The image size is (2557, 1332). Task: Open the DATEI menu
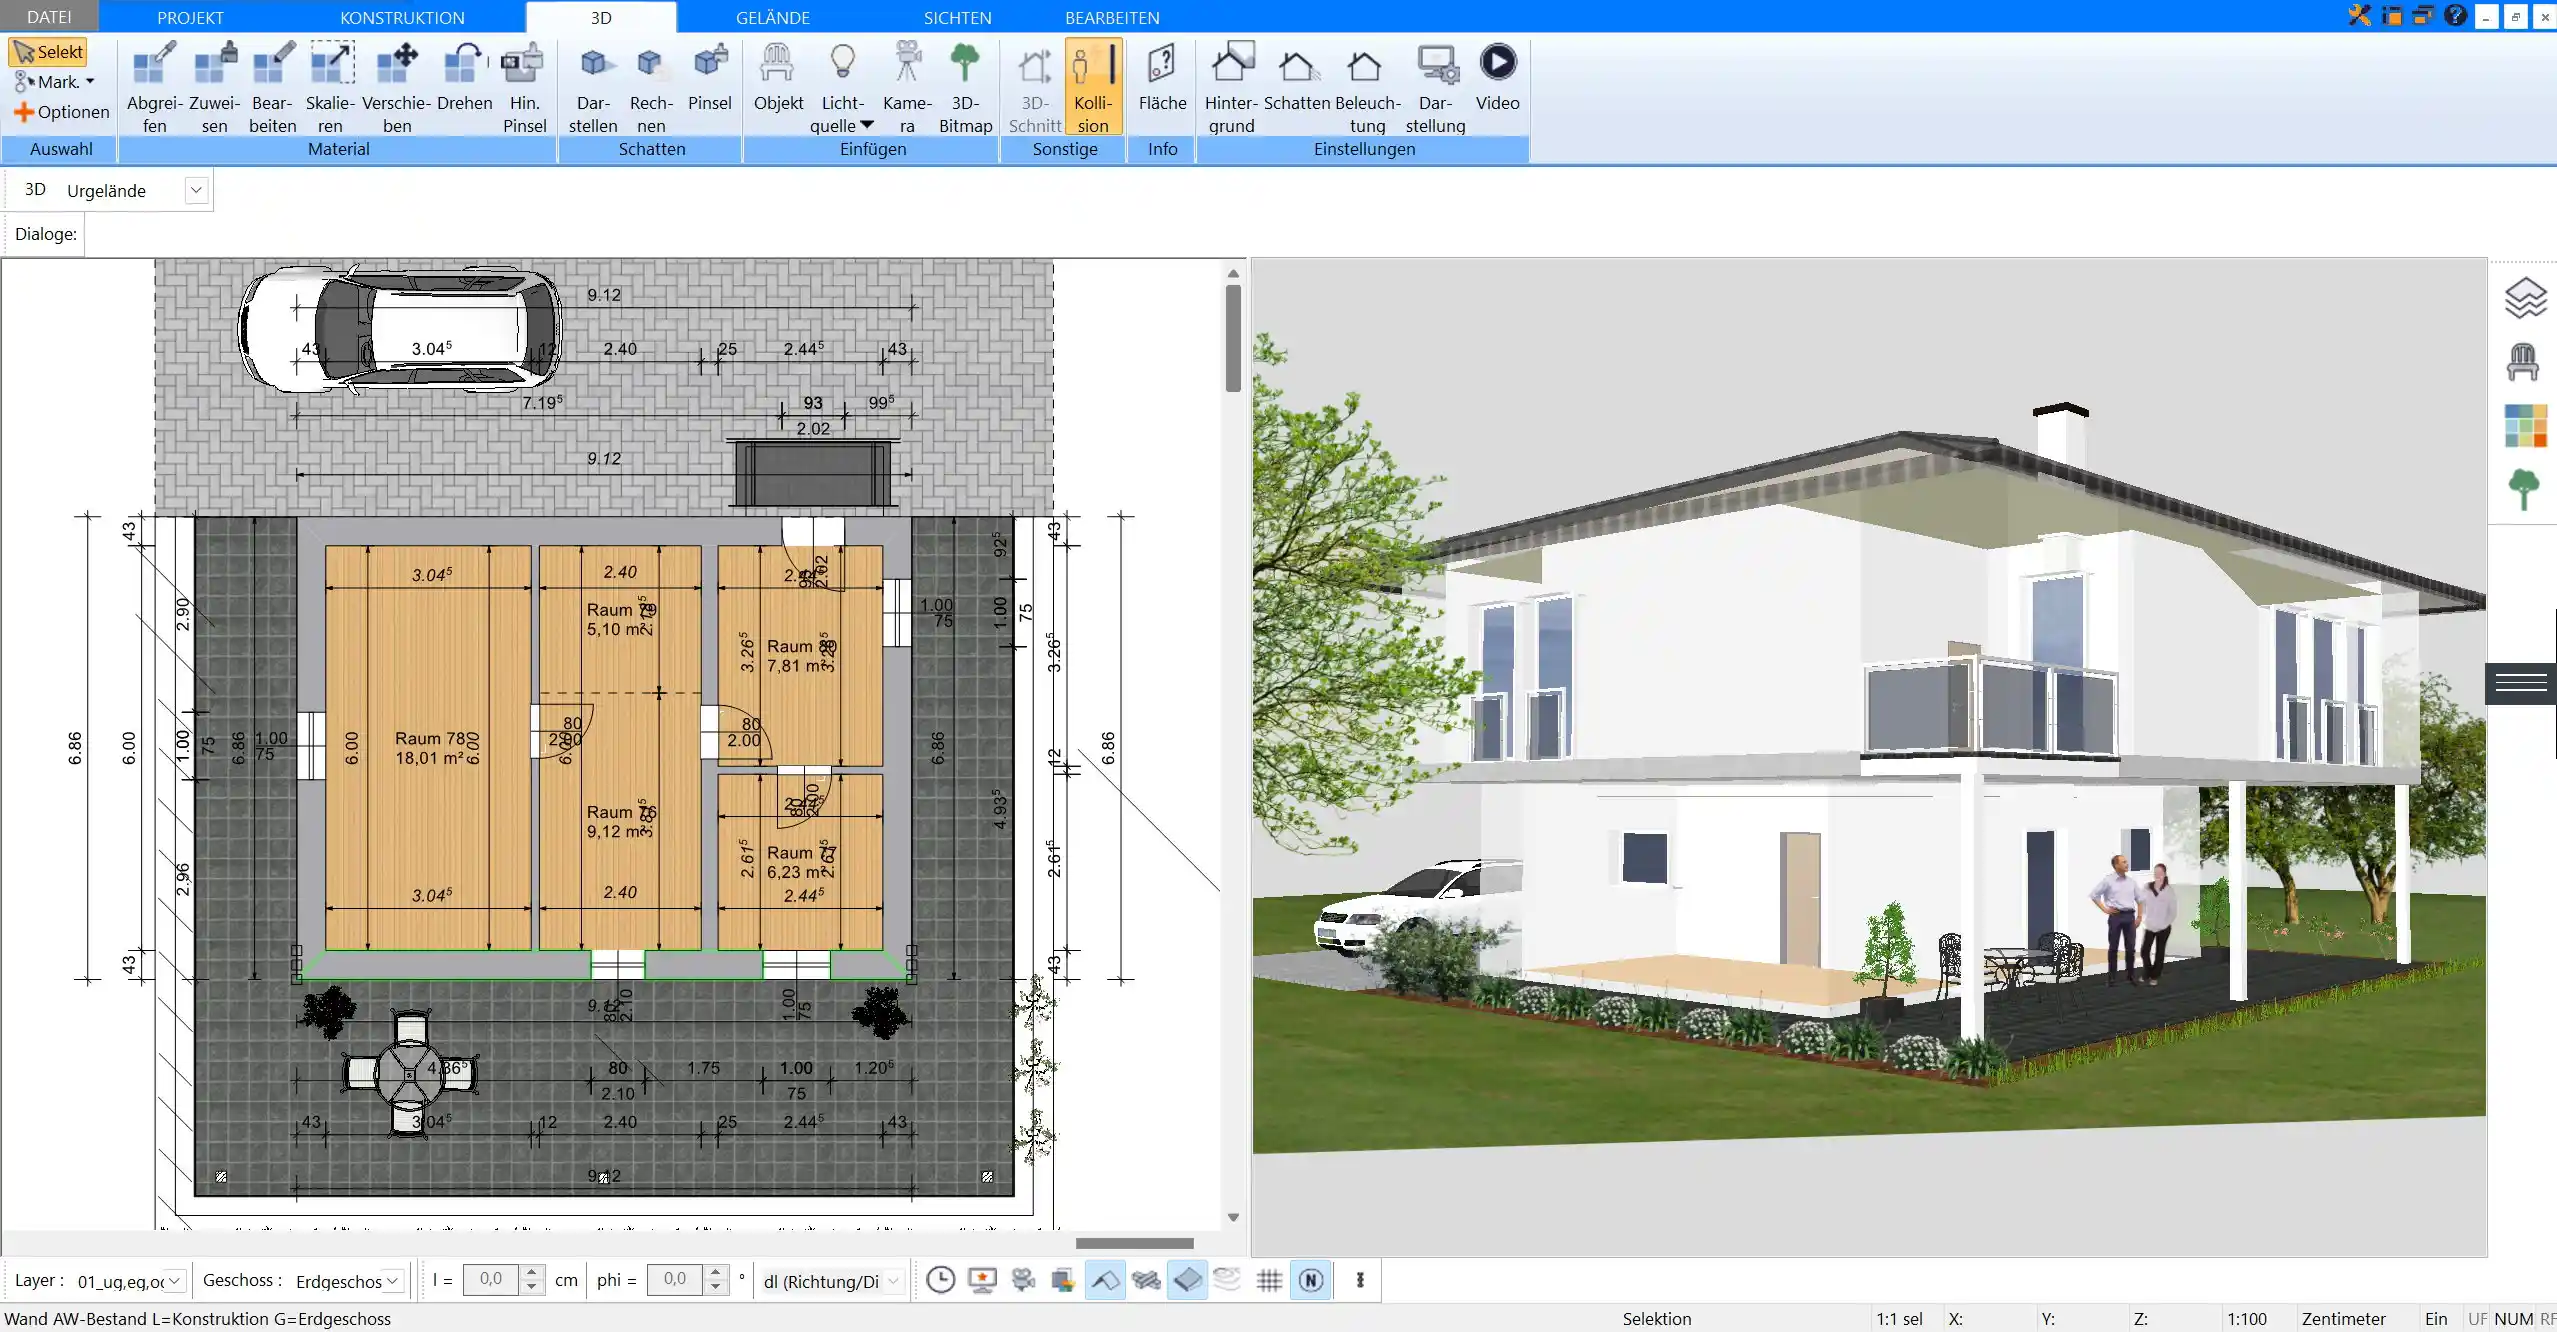[x=49, y=17]
